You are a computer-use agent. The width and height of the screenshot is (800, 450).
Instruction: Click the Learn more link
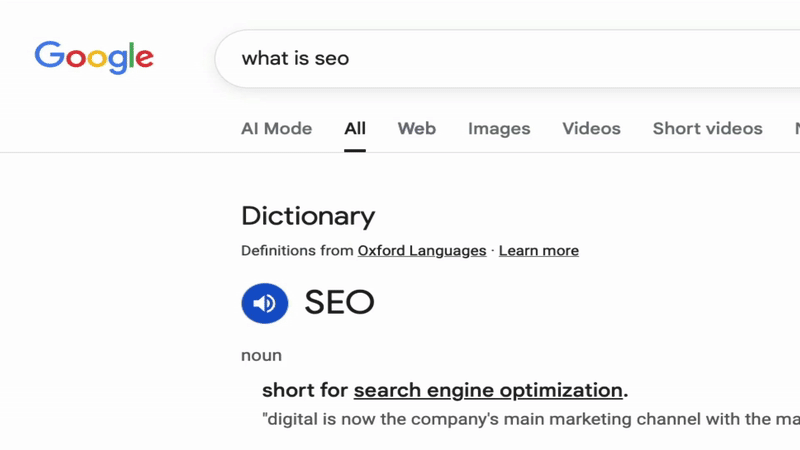[538, 251]
